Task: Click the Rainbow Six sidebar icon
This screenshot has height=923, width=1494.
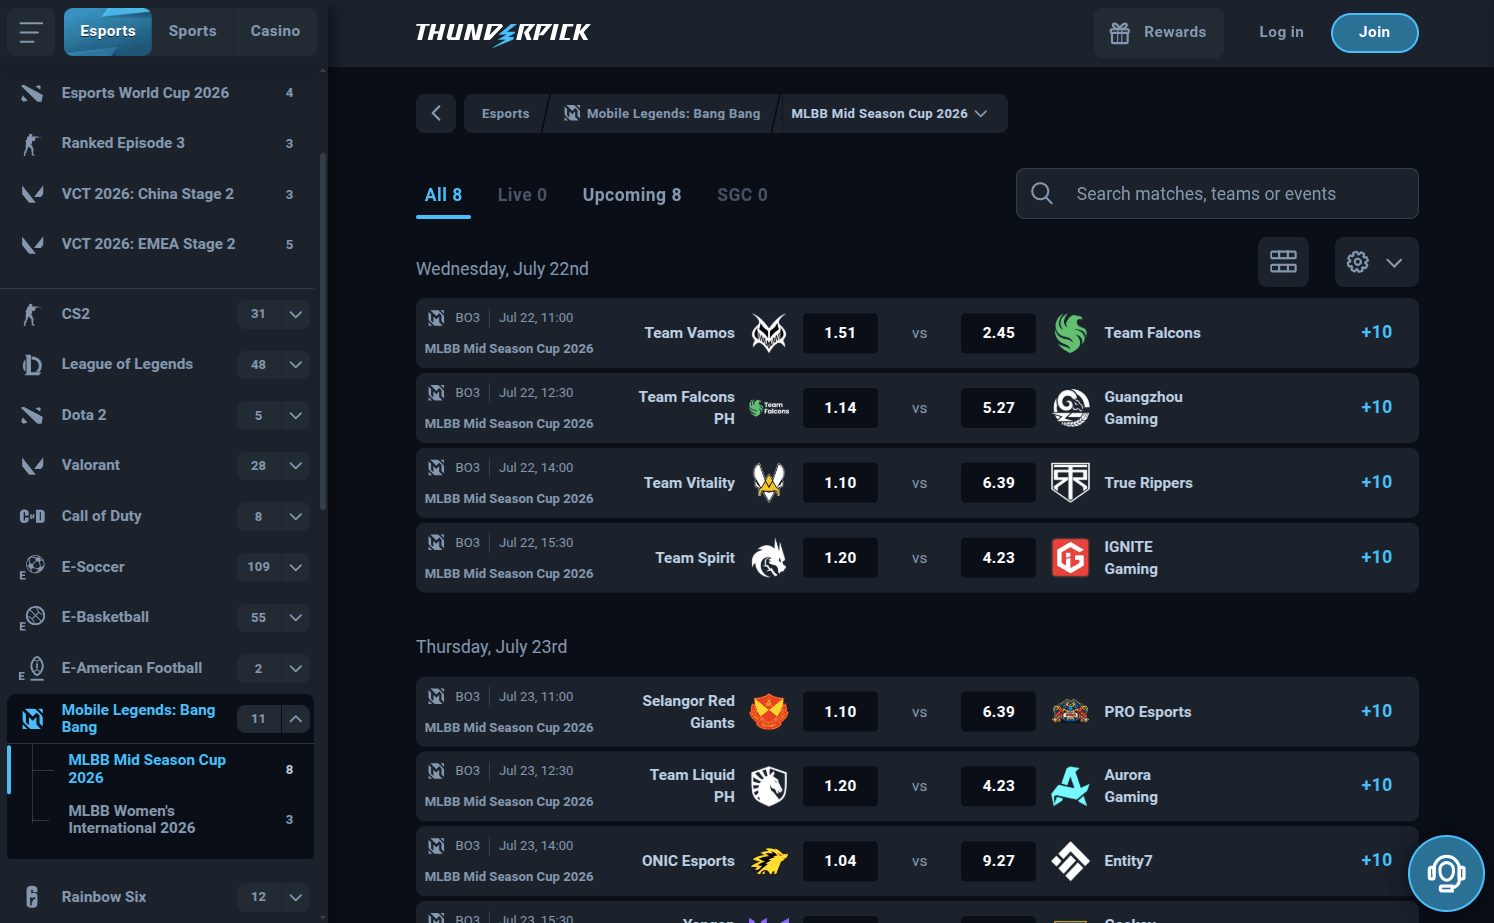Action: pyautogui.click(x=32, y=897)
